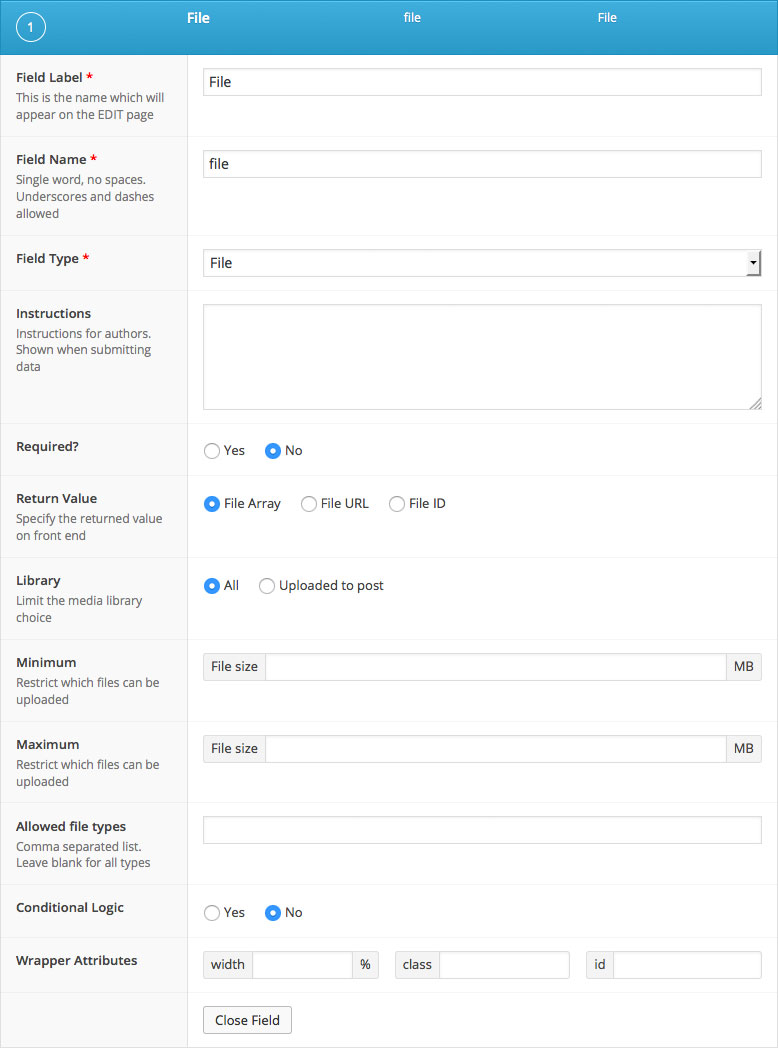778x1048 pixels.
Task: Focus the Field Name text input
Action: point(482,164)
